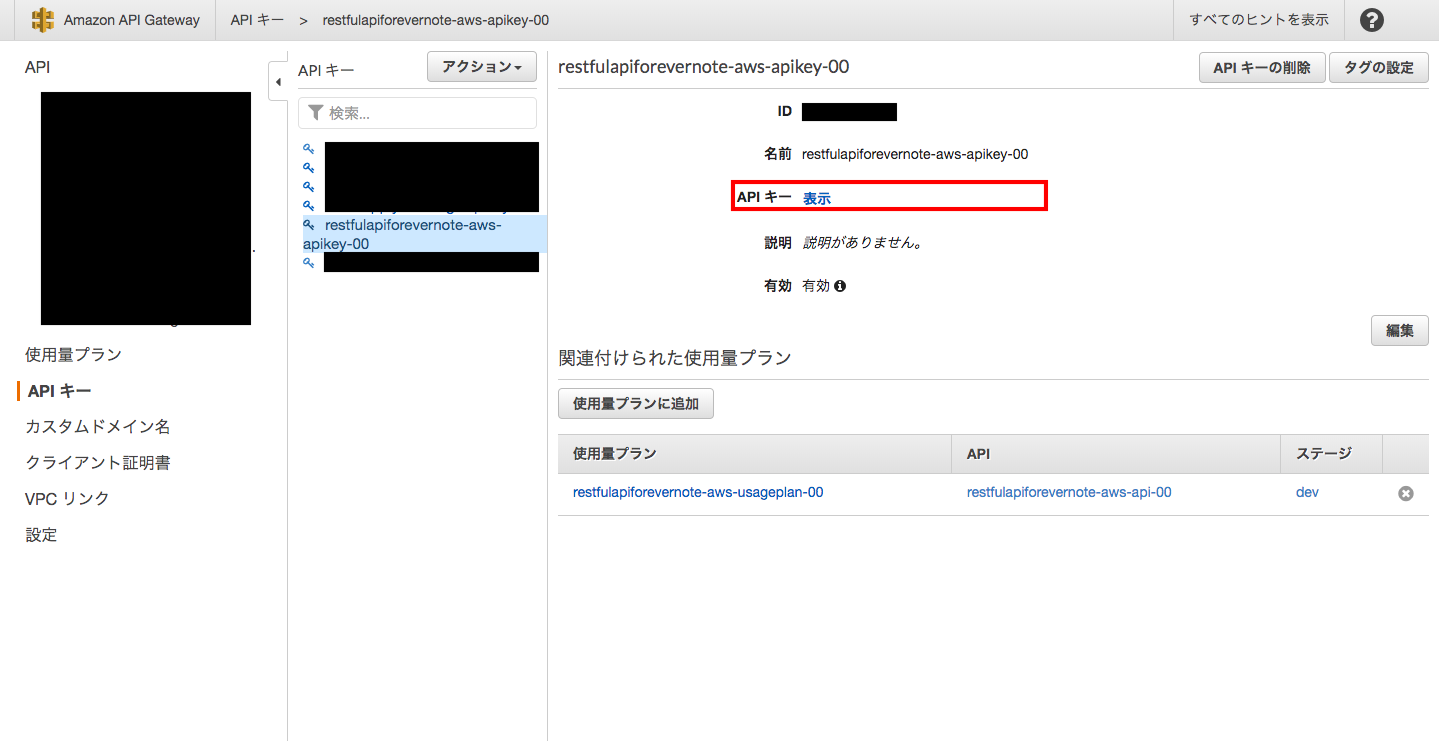Select APIキー in the sidebar
This screenshot has width=1439, height=750.
(60, 391)
